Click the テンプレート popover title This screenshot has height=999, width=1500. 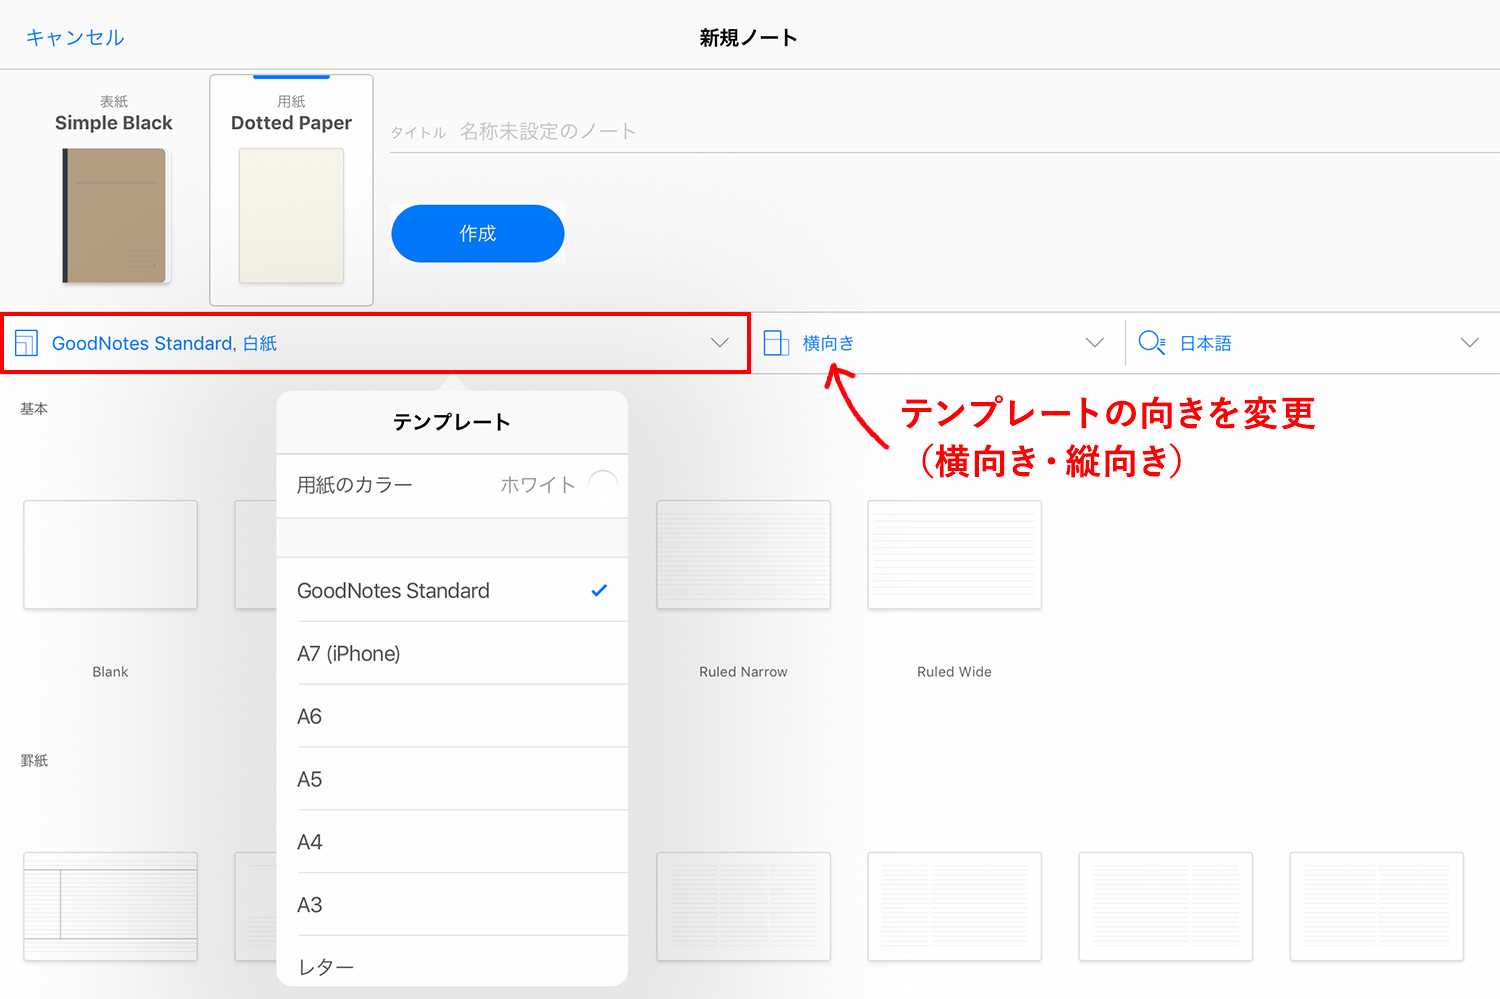pyautogui.click(x=452, y=422)
